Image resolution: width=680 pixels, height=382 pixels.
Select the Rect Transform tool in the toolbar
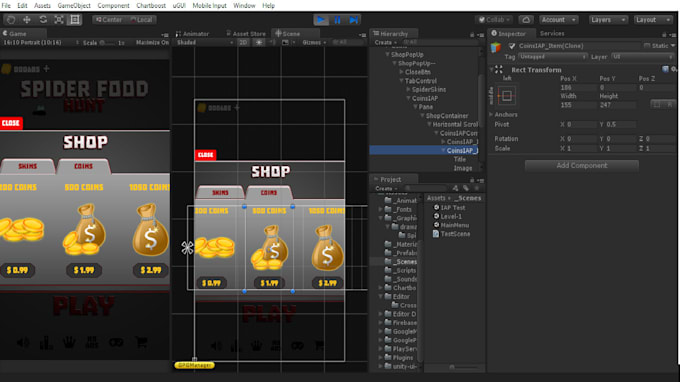tap(75, 20)
